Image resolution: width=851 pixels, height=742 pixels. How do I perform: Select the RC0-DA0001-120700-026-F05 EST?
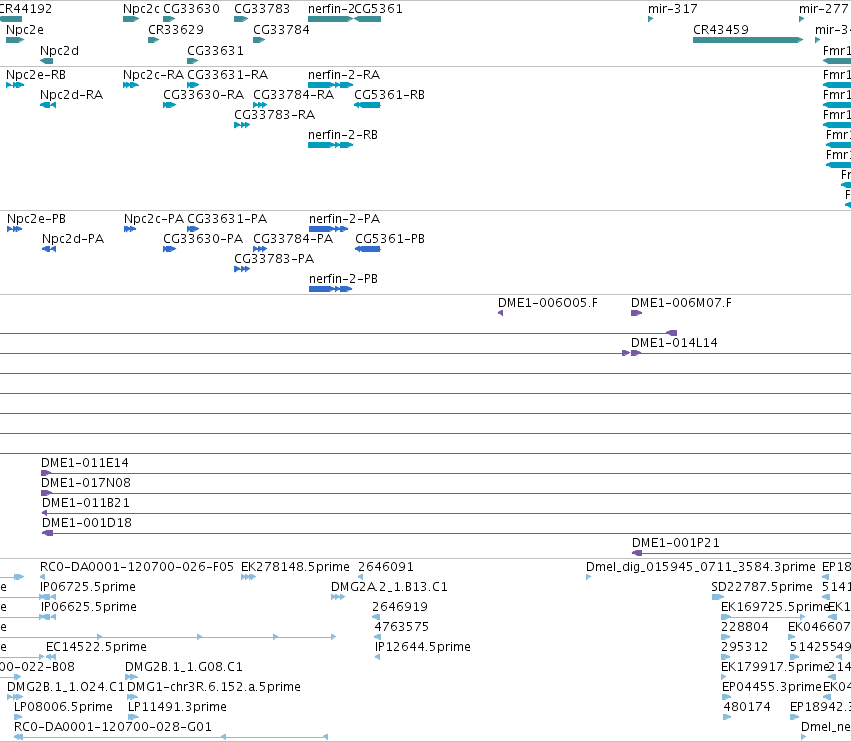(42, 577)
